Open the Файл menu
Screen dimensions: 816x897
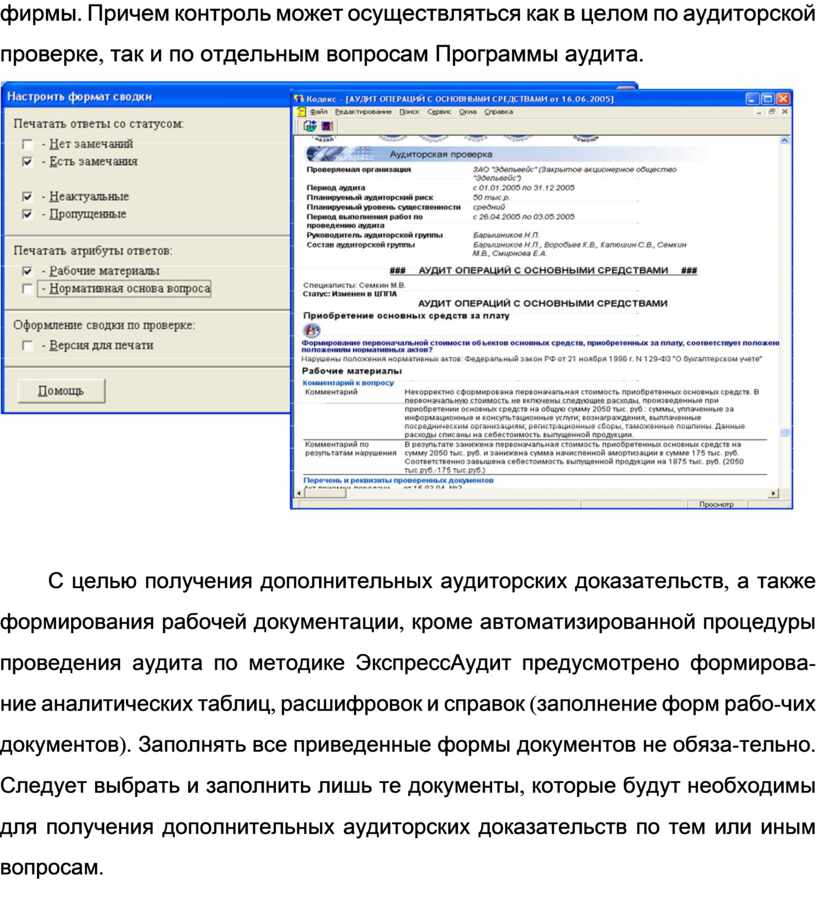pos(319,112)
